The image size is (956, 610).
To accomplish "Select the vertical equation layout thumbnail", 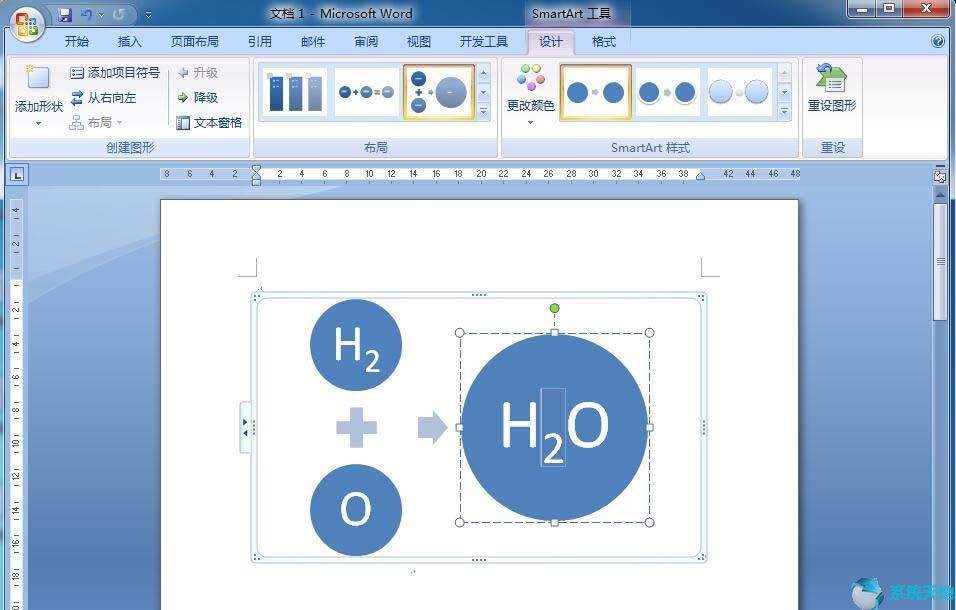I will (438, 93).
